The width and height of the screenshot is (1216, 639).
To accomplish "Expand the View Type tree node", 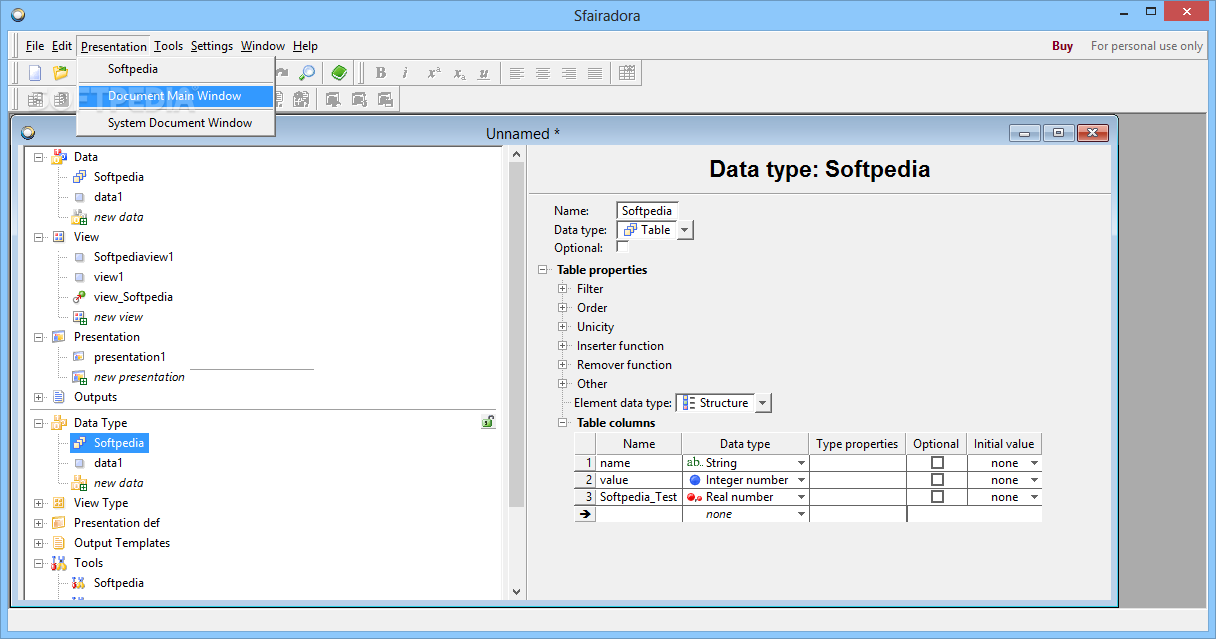I will click(39, 503).
